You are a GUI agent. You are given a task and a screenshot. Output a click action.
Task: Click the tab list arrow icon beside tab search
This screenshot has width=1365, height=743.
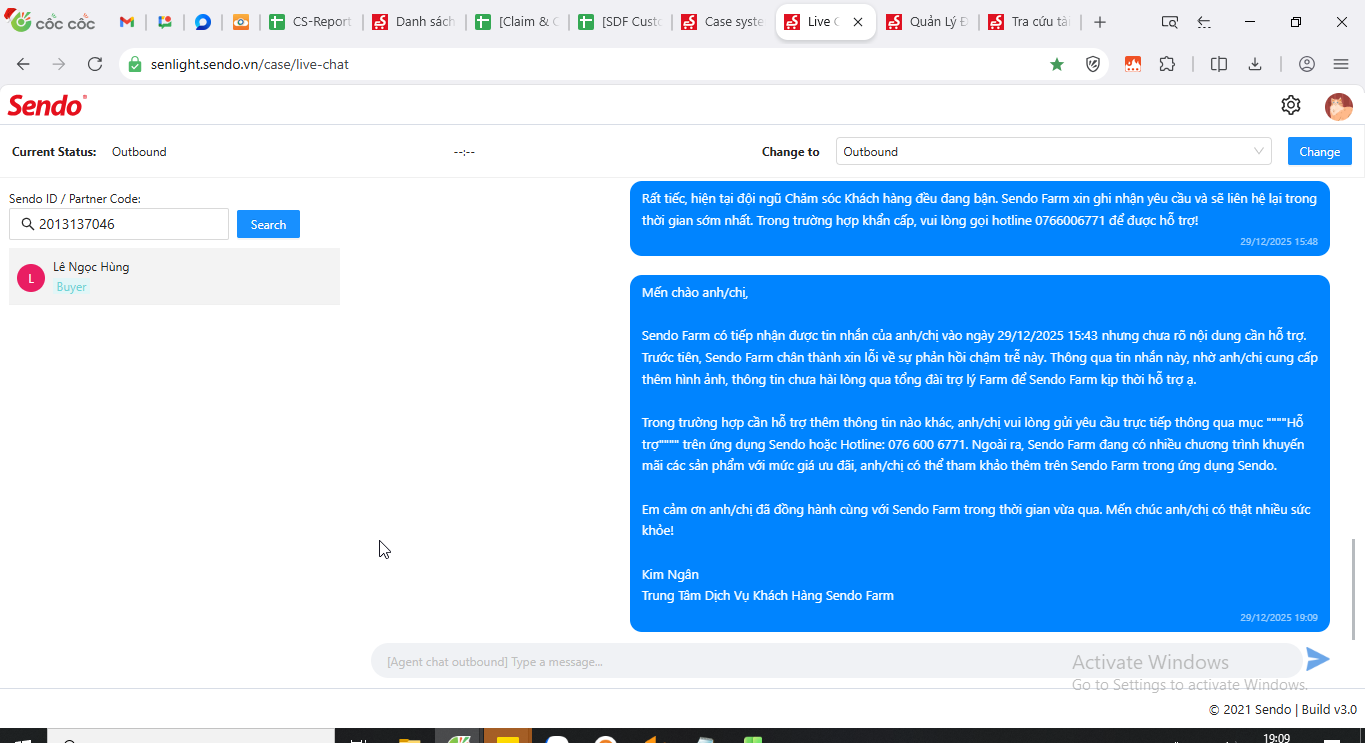[1204, 22]
